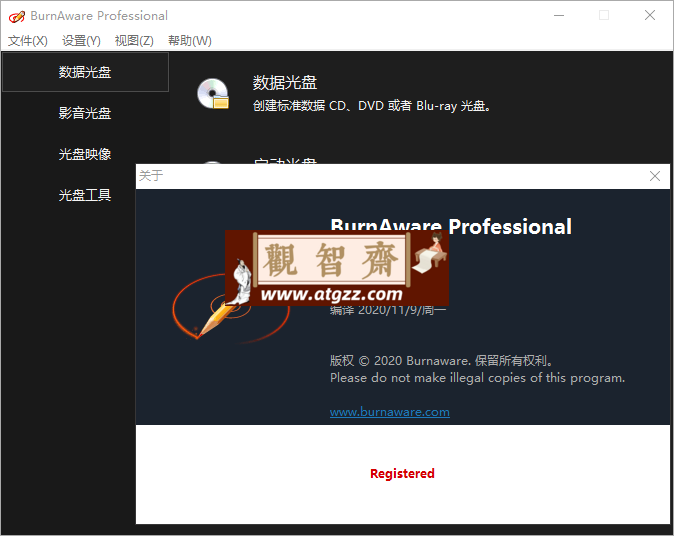Screen dimensions: 674x536
Task: Open the www.burnaware.com link
Action: (389, 412)
